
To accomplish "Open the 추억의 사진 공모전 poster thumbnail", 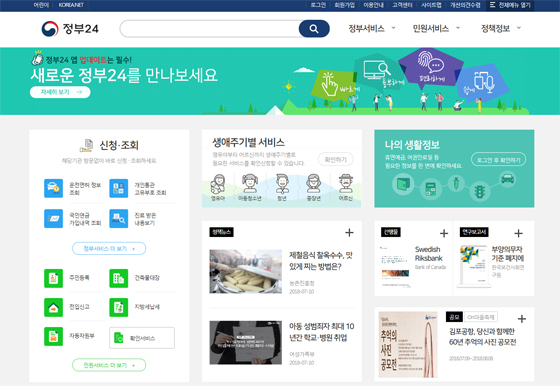I will (x=408, y=345).
